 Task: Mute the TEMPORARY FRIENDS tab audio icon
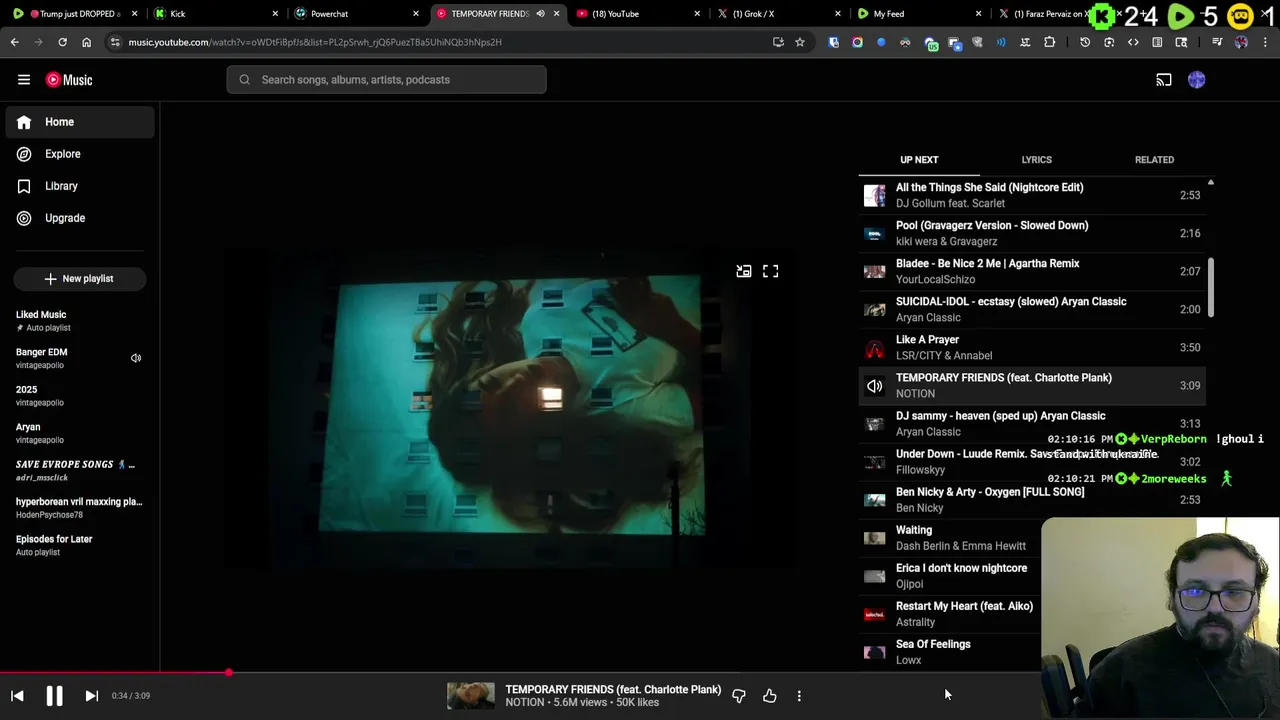click(540, 14)
